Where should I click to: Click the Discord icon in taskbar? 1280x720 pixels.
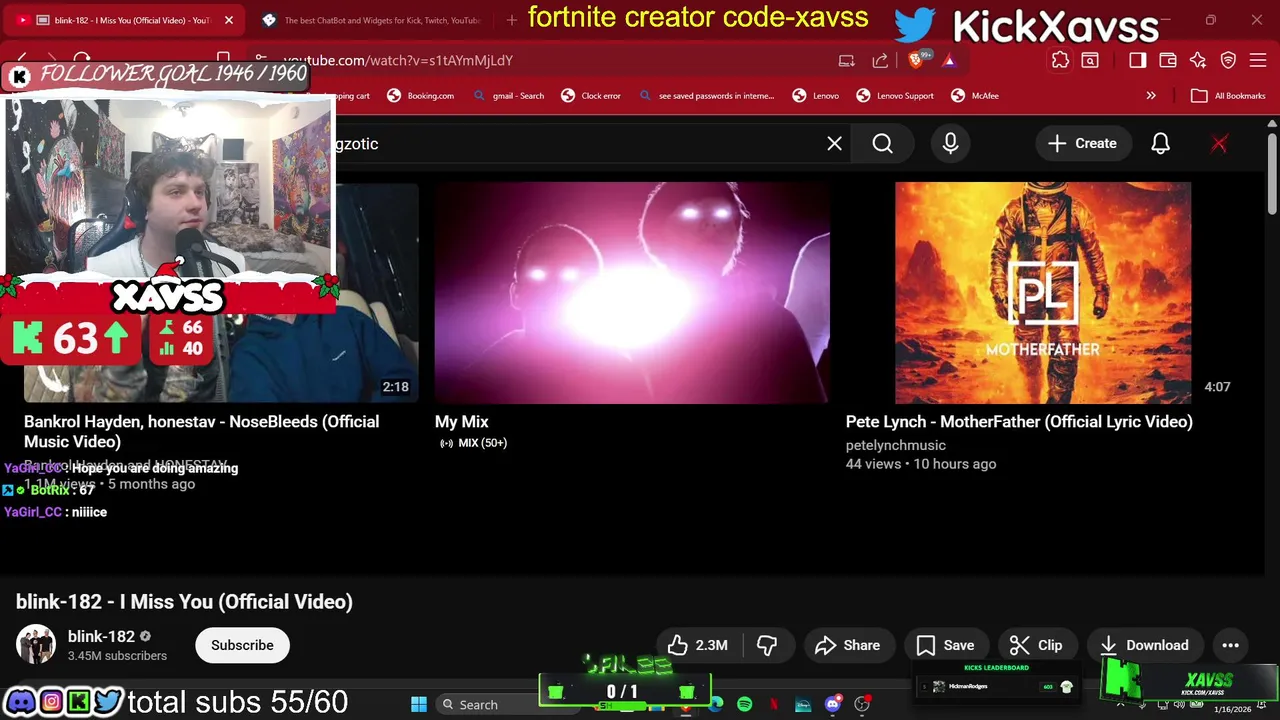(832, 704)
